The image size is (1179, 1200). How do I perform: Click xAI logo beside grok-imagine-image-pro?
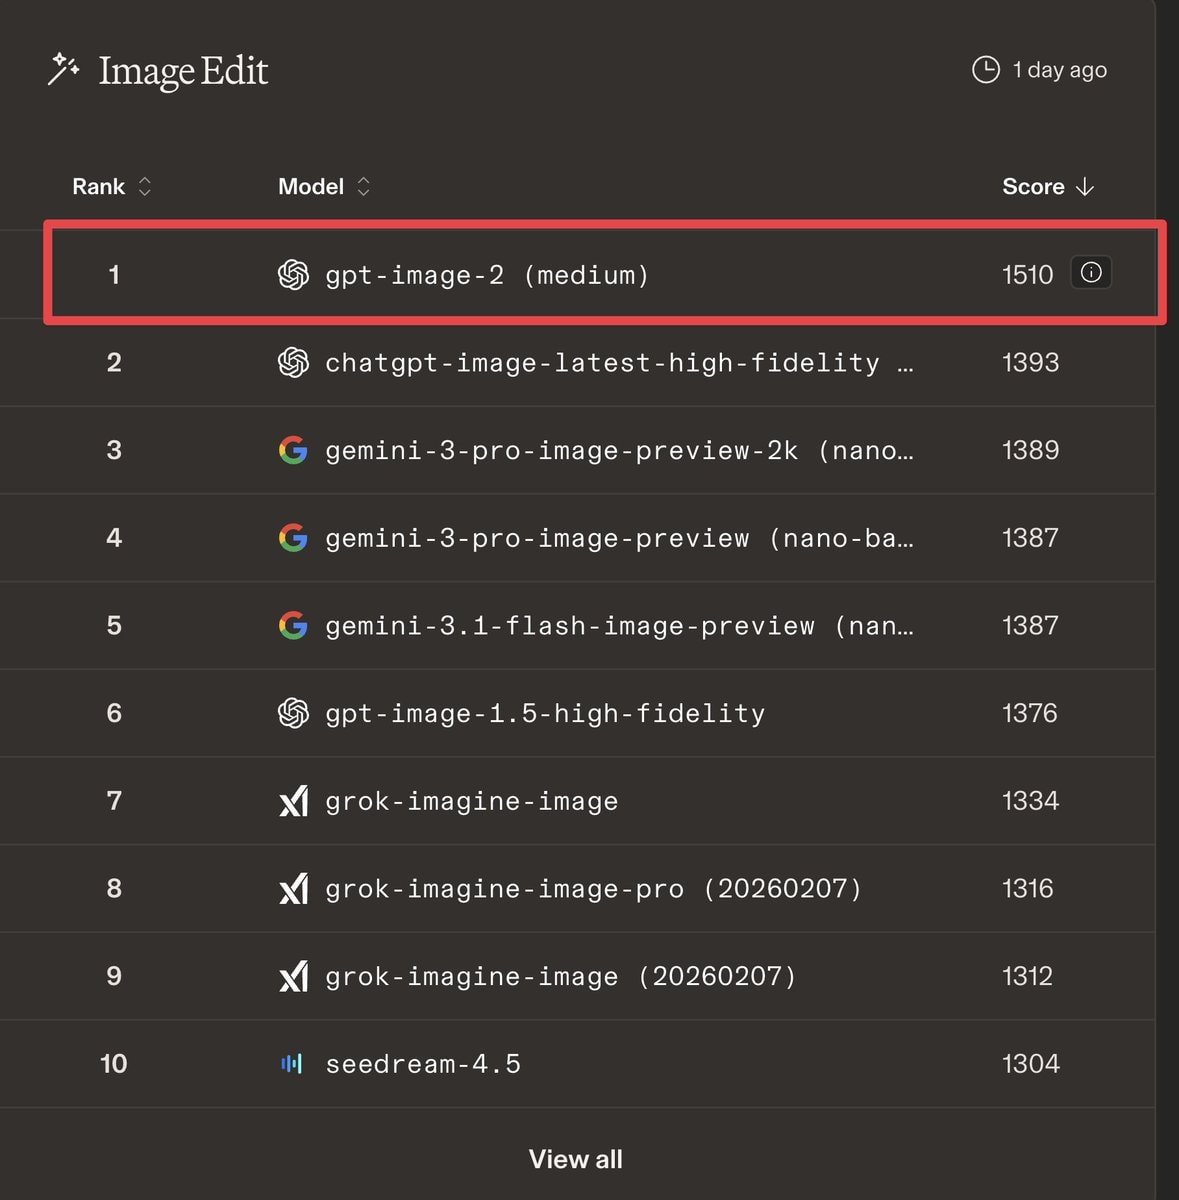coord(293,888)
